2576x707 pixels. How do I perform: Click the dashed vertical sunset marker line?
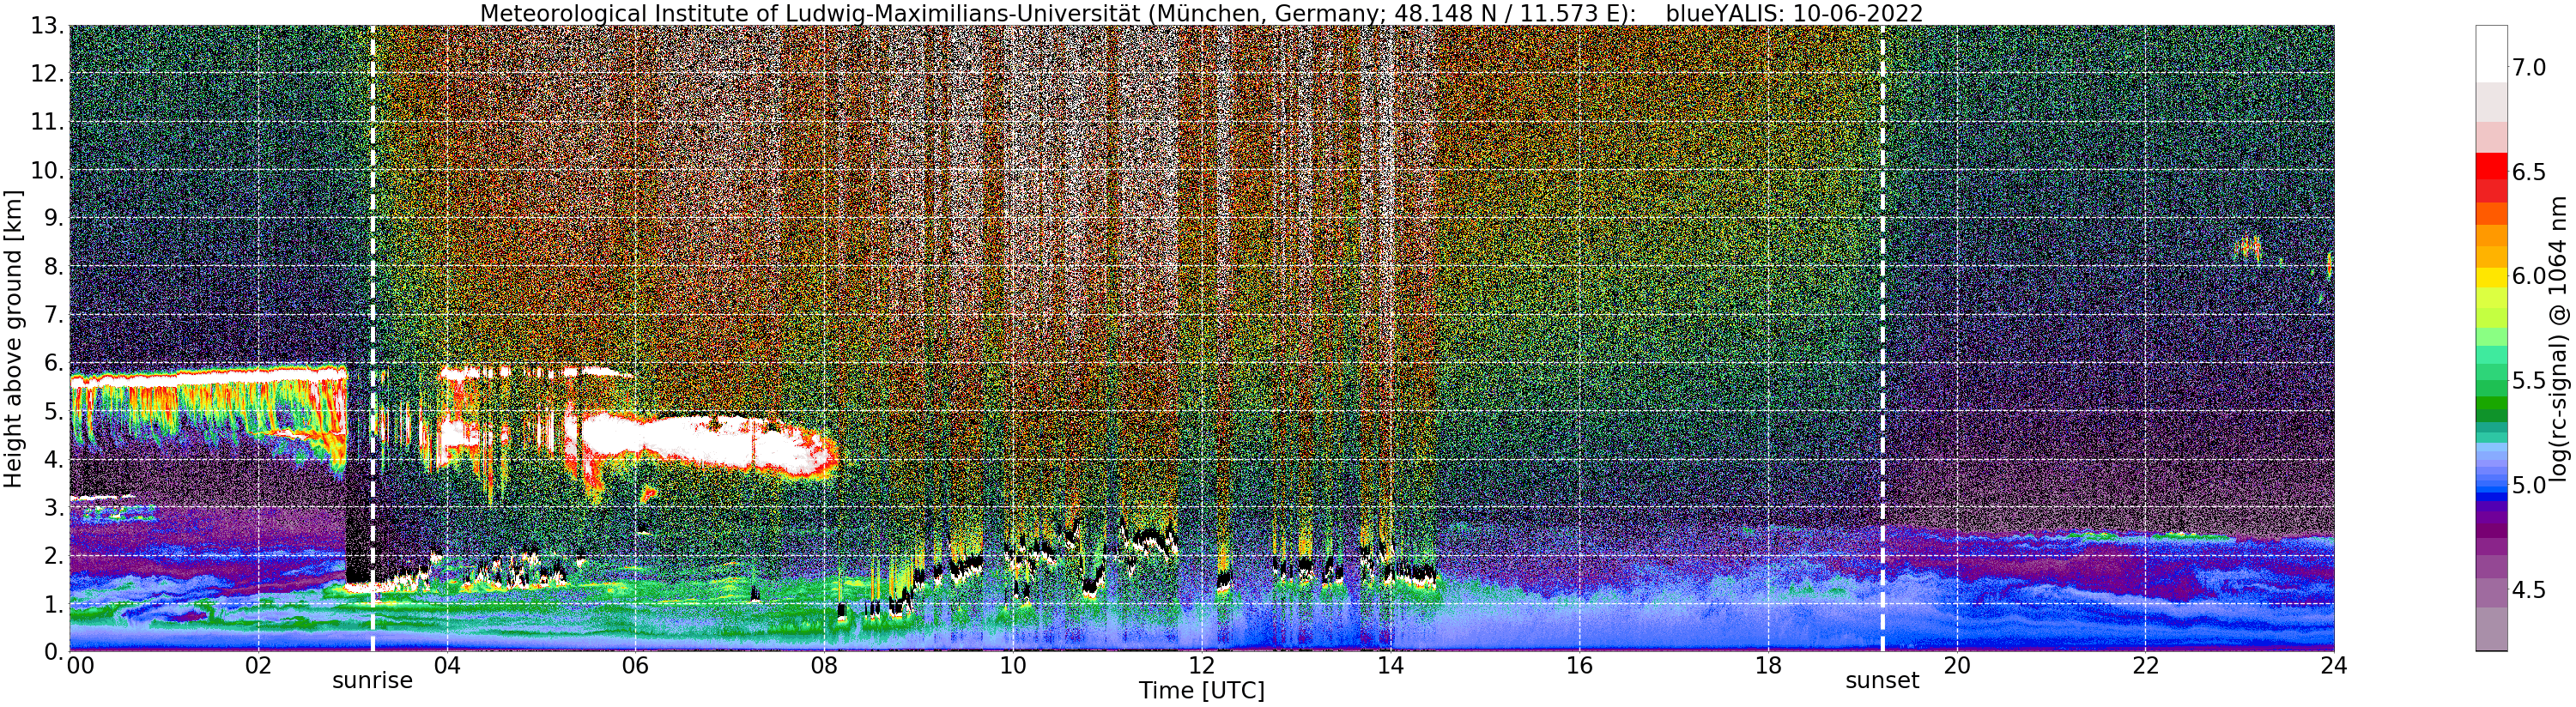1882,338
